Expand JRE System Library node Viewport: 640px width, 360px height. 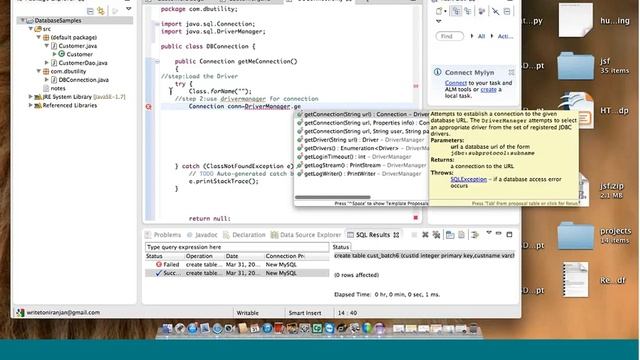coord(31,97)
